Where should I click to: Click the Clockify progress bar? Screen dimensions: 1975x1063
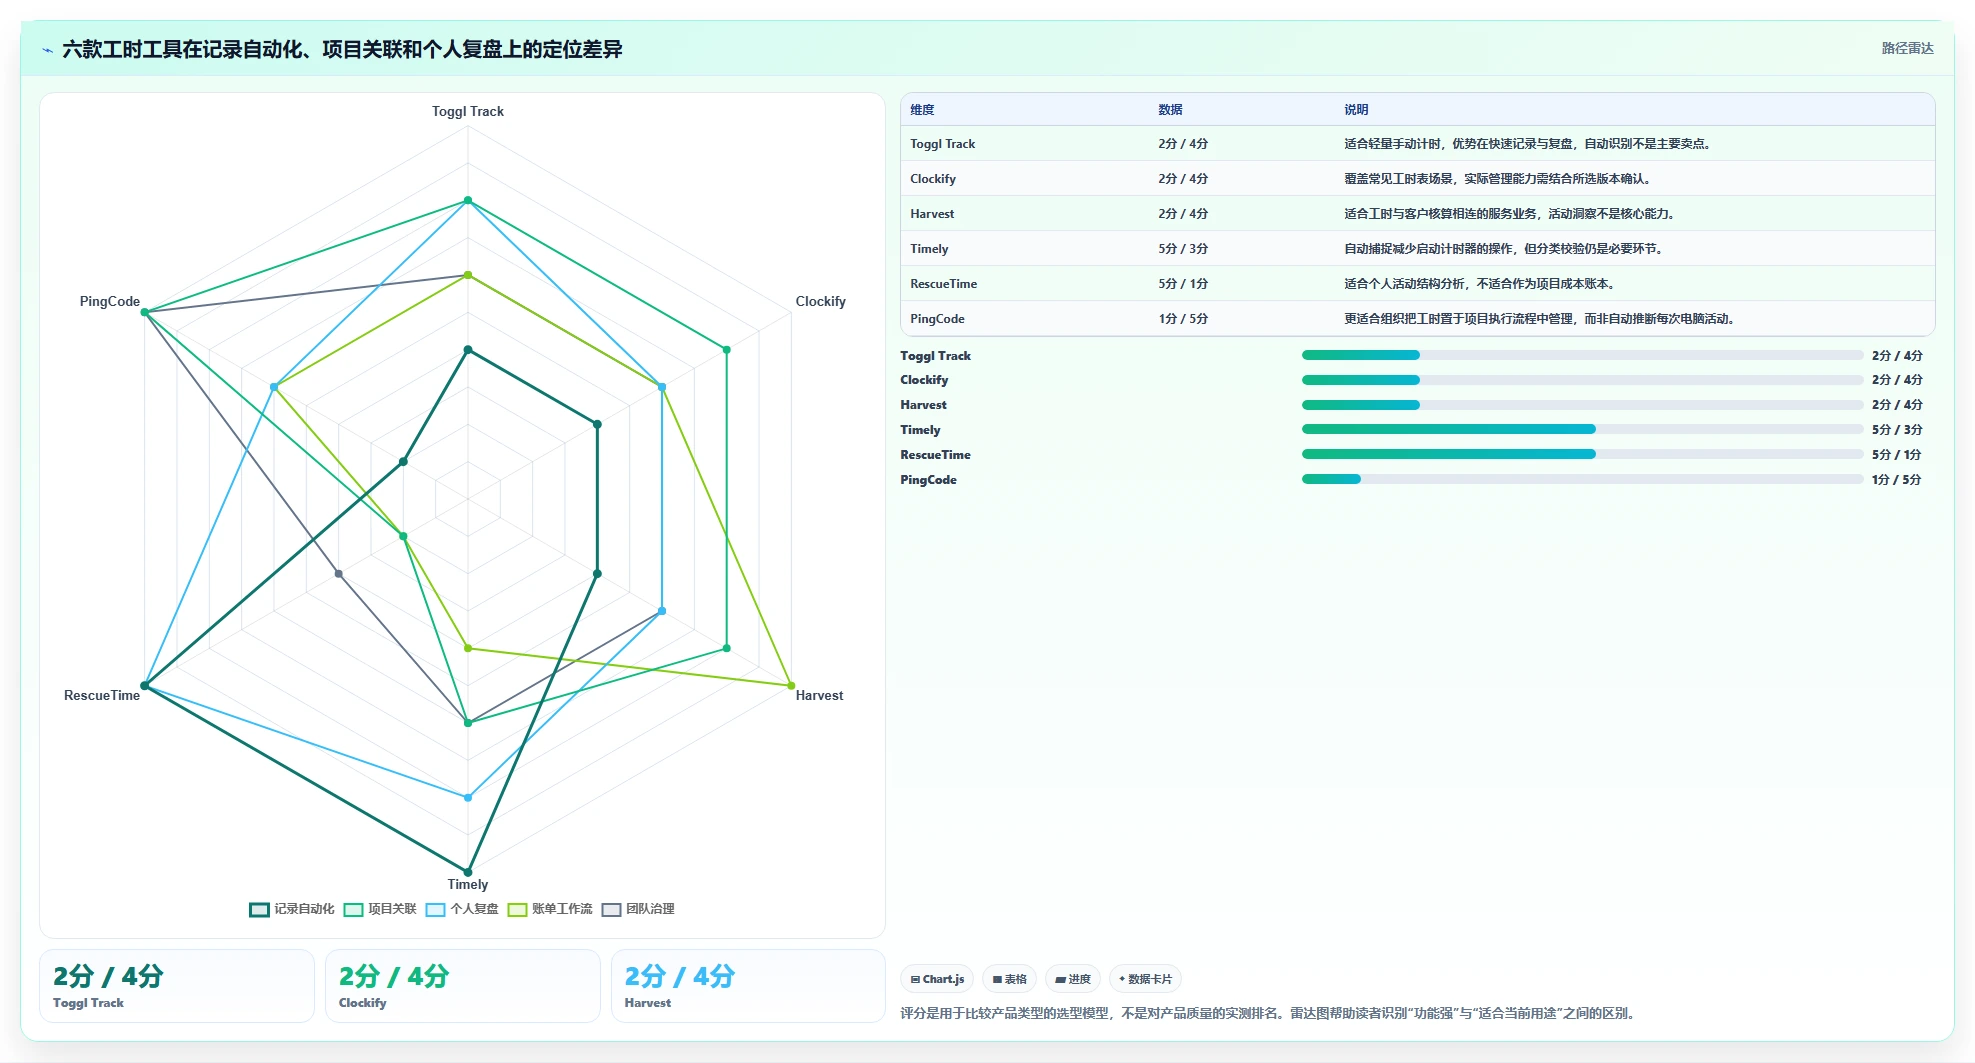click(1582, 380)
